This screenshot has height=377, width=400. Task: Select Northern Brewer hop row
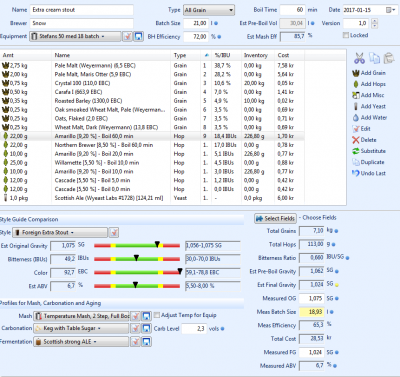click(152, 145)
